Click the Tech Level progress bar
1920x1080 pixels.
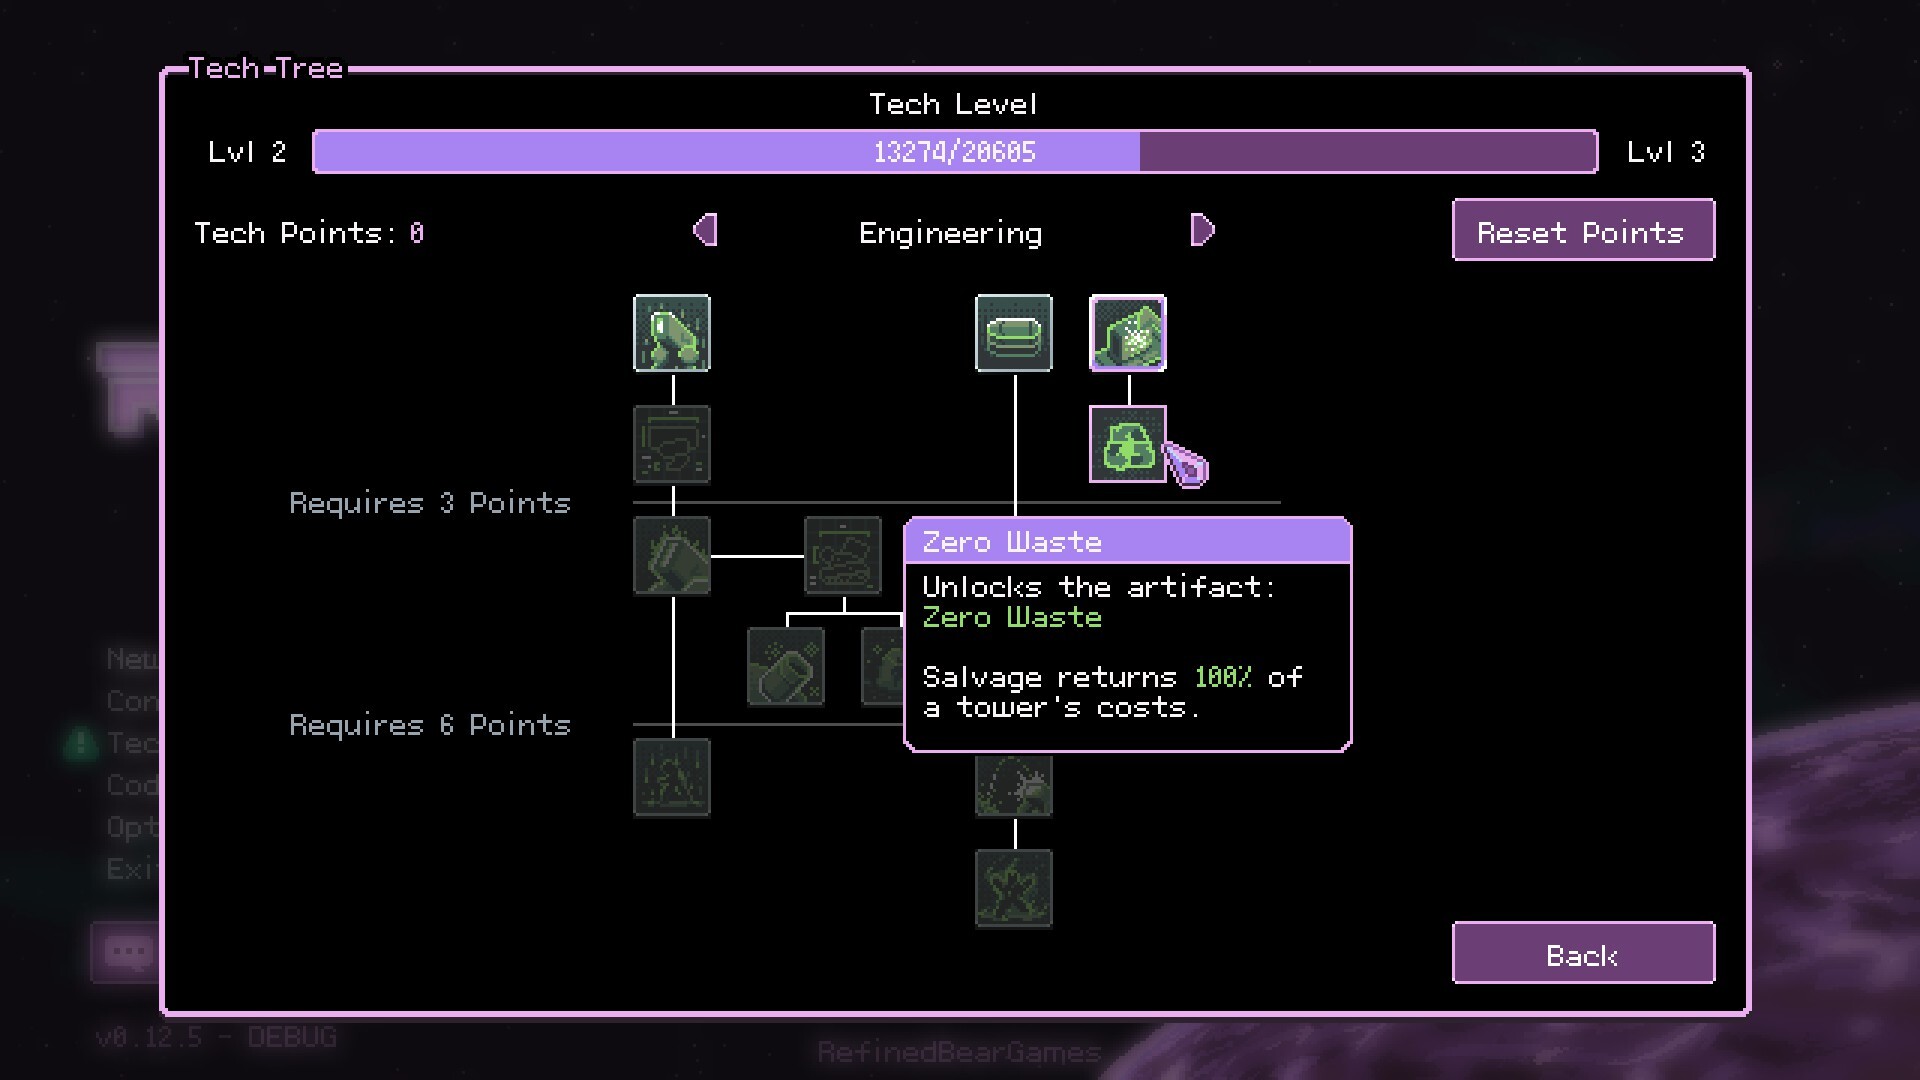(953, 152)
